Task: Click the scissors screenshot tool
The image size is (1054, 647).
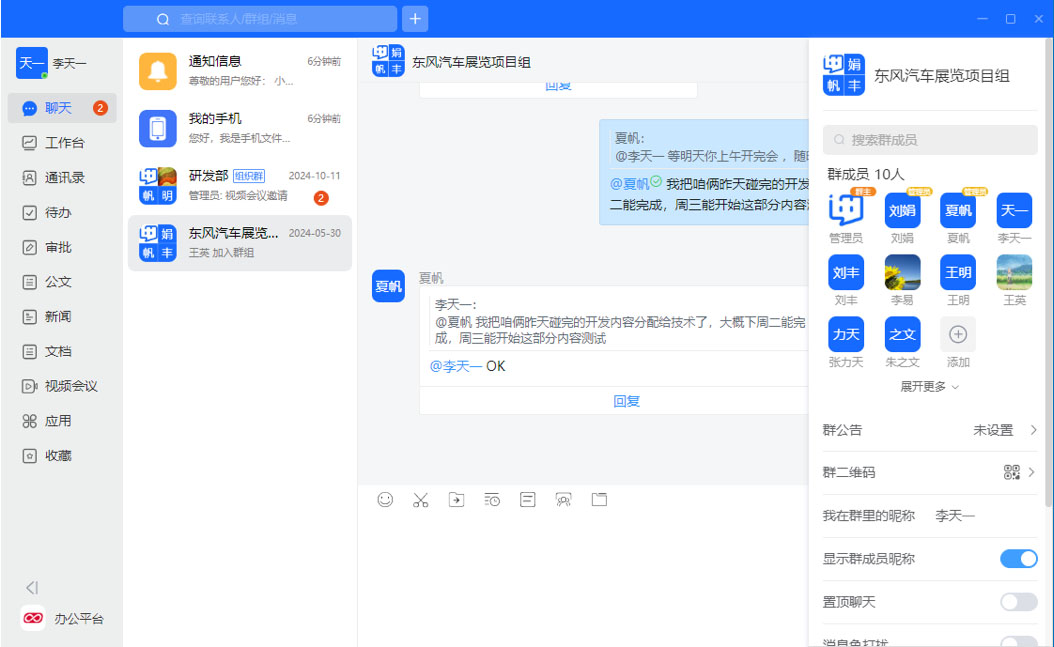Action: coord(421,500)
